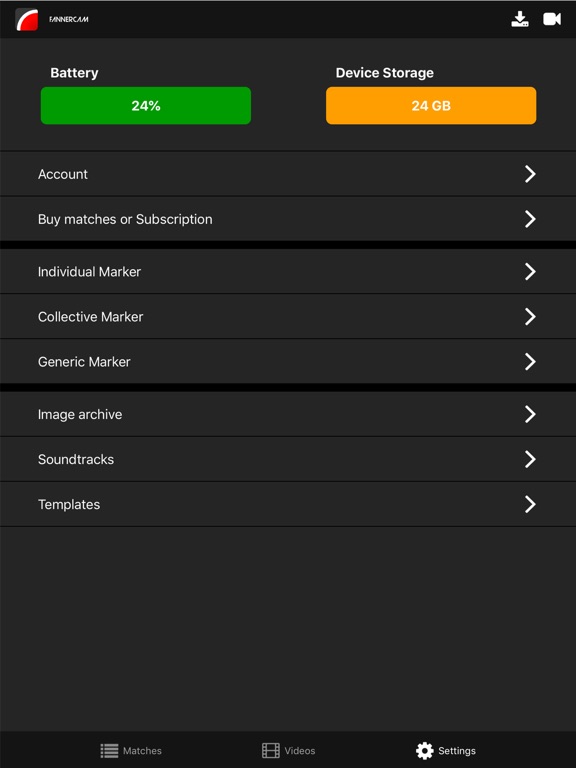Open the download icon in top bar
The image size is (576, 768).
click(520, 19)
